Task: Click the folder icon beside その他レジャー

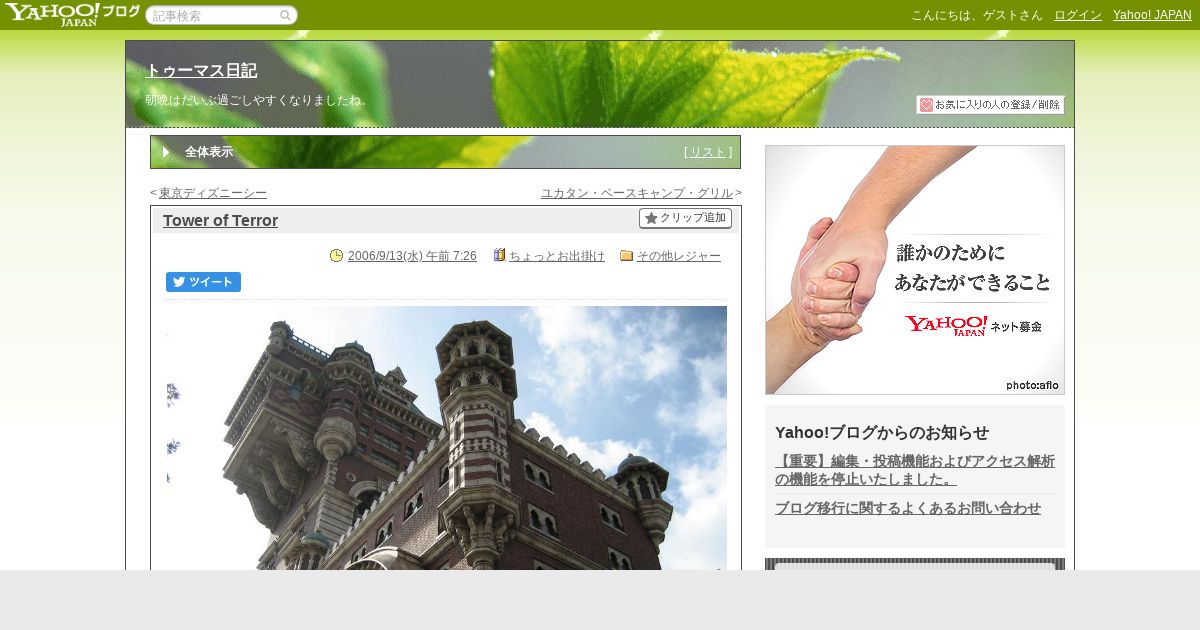Action: click(627, 256)
